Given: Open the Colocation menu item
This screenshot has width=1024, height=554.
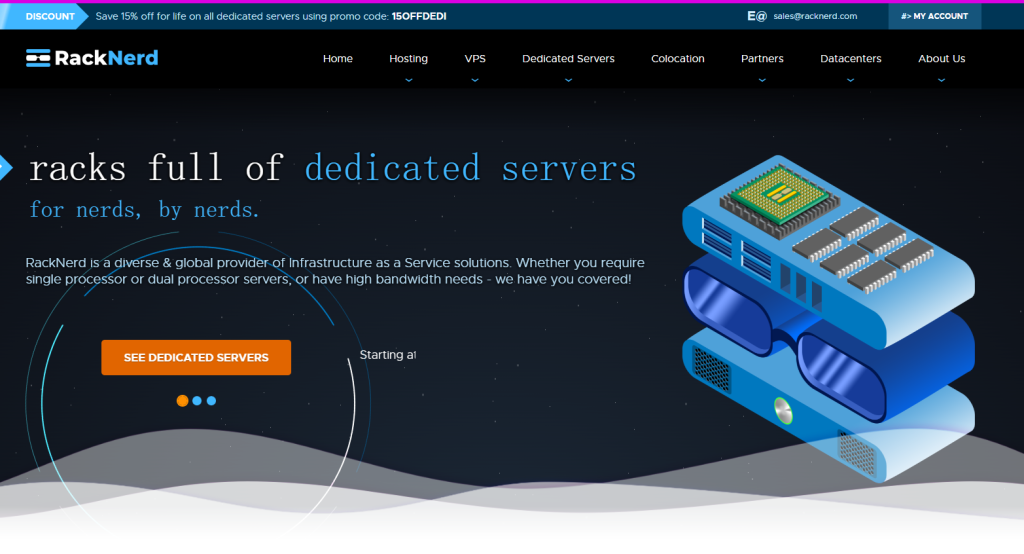Looking at the screenshot, I should (x=677, y=59).
